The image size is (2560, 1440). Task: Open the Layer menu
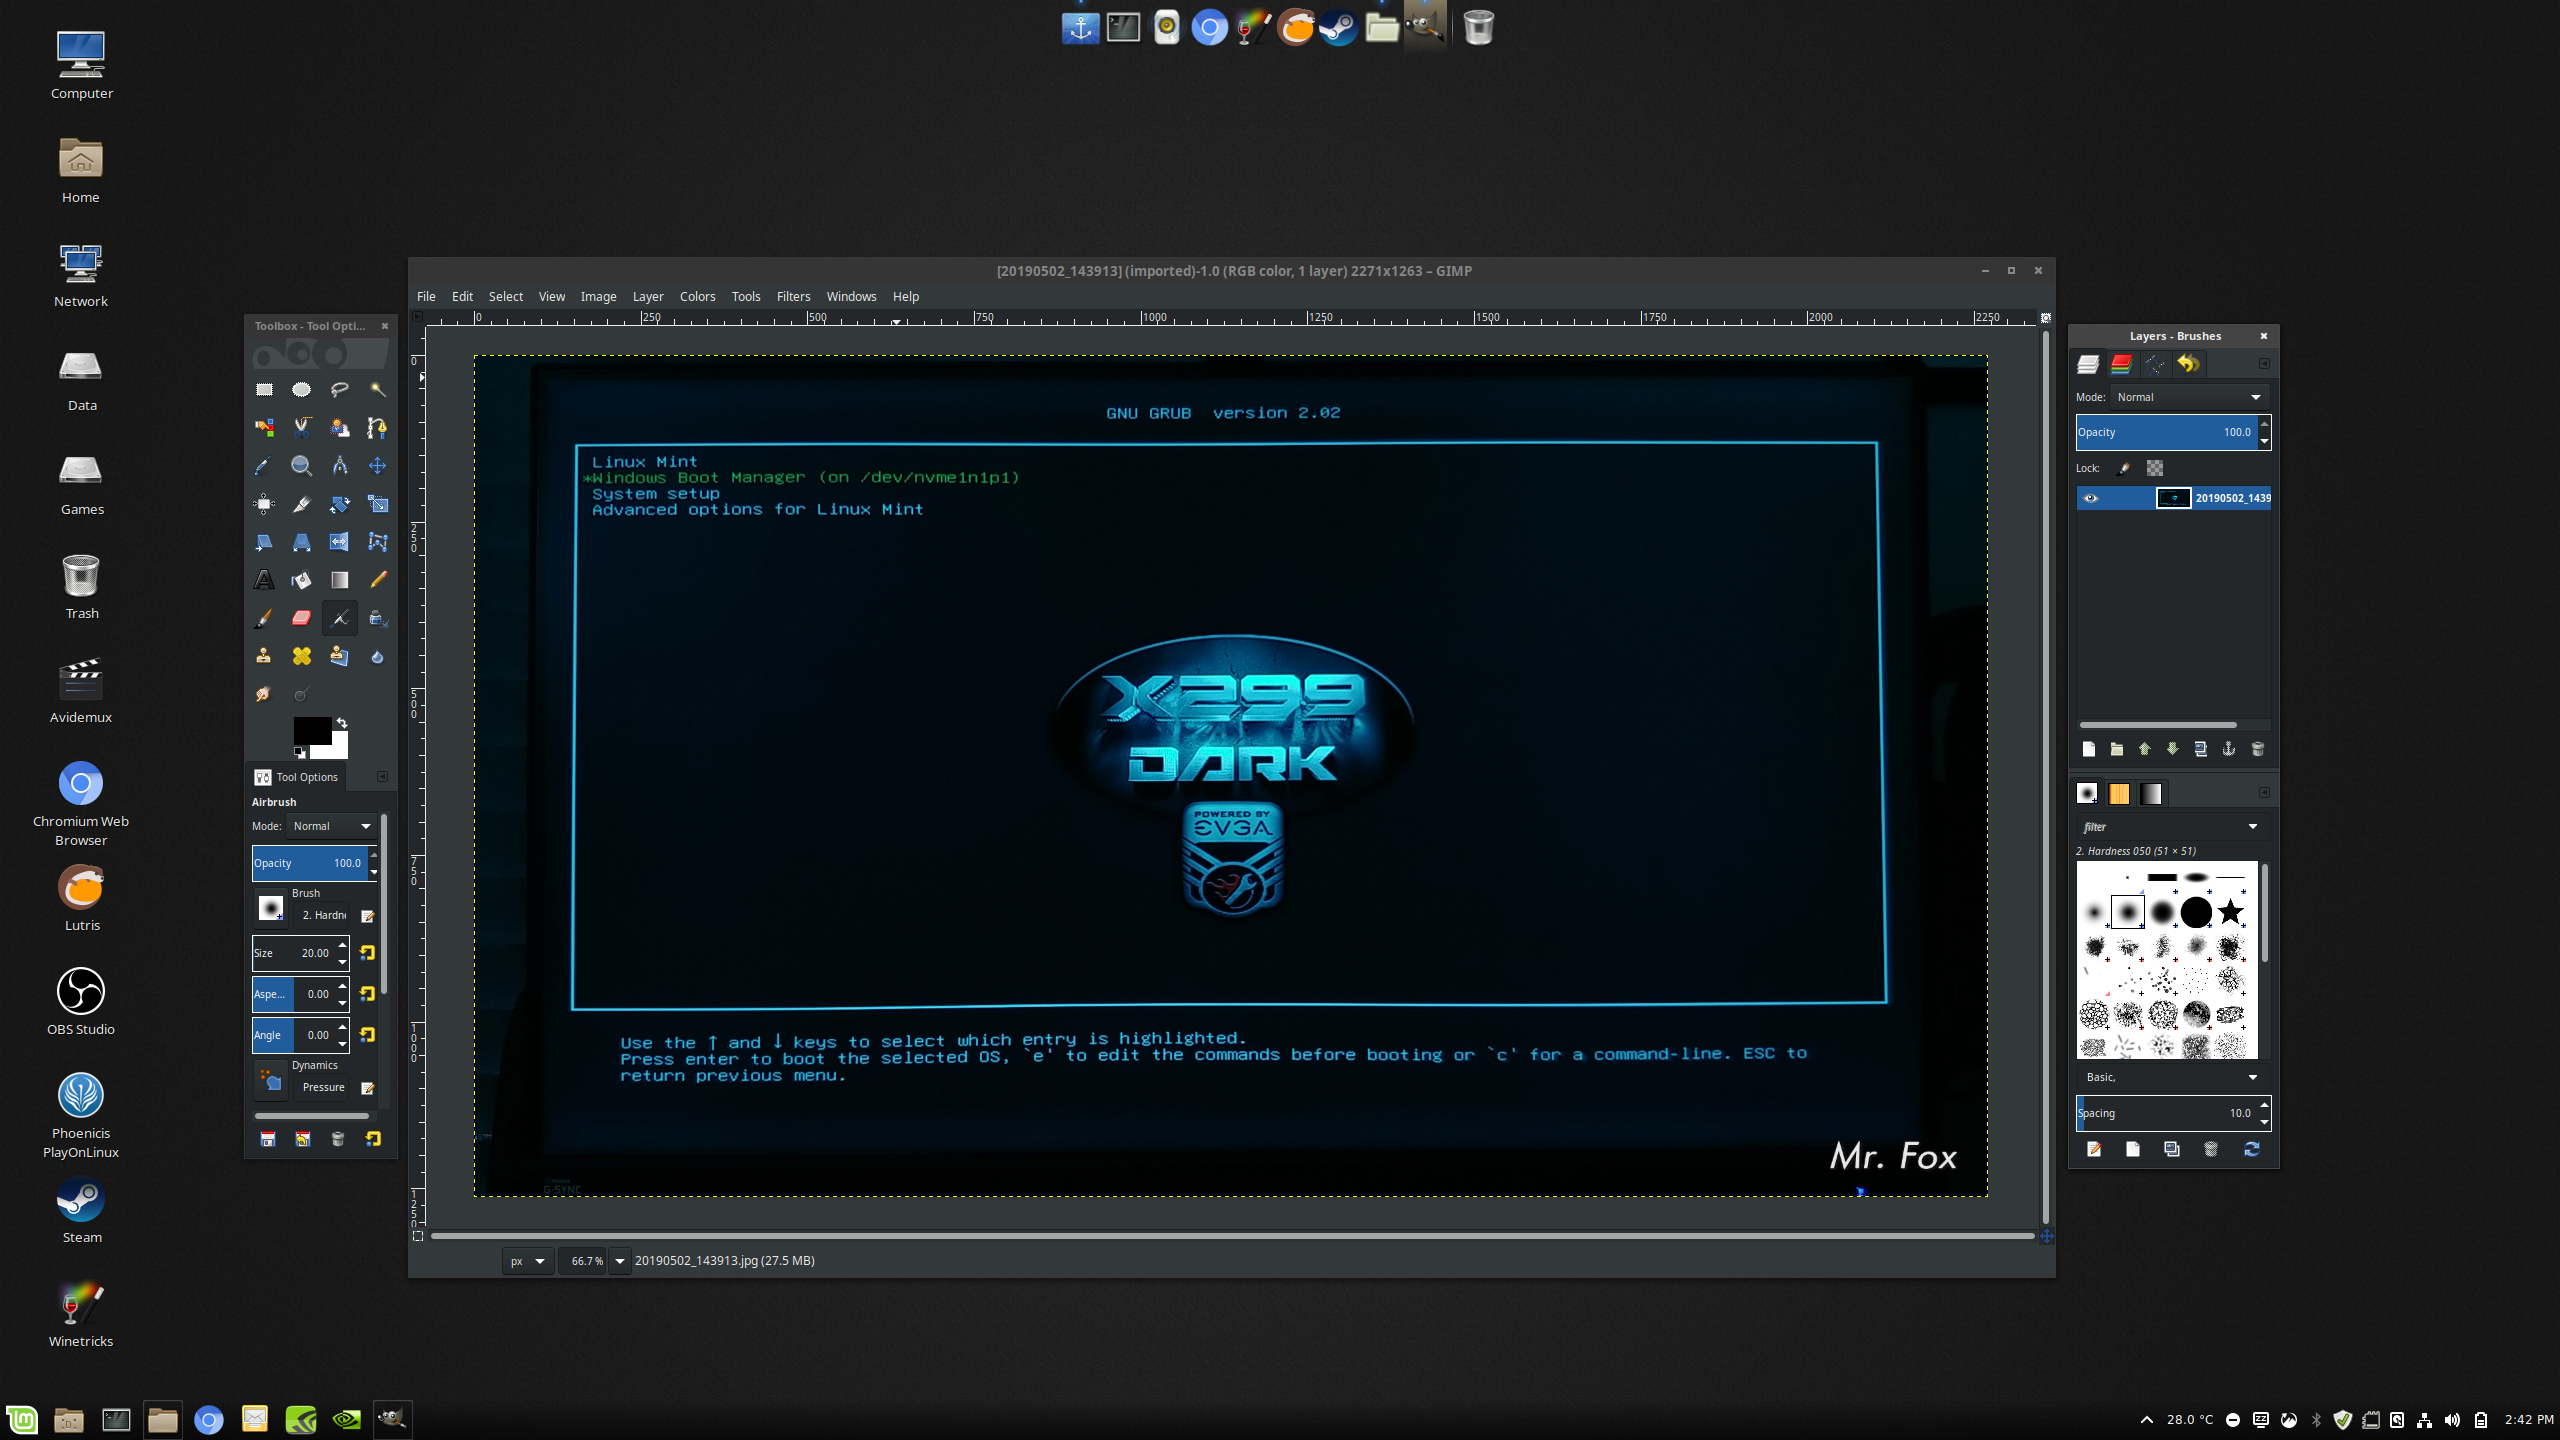(x=648, y=296)
